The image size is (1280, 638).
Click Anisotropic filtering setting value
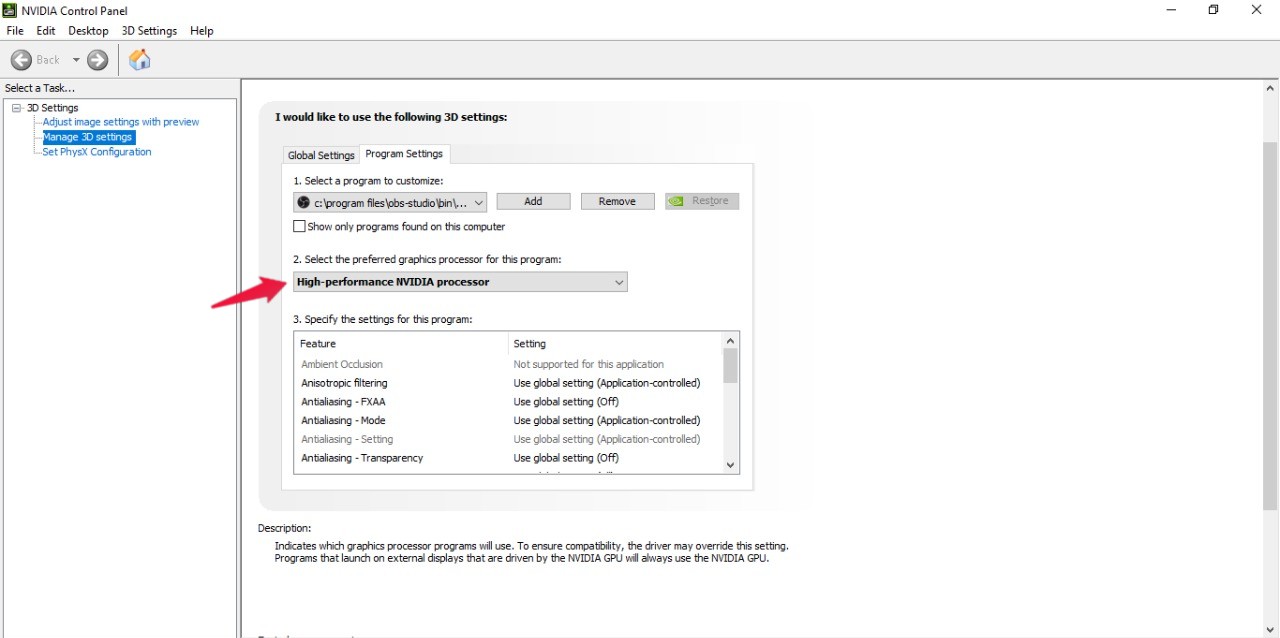pyautogui.click(x=607, y=383)
